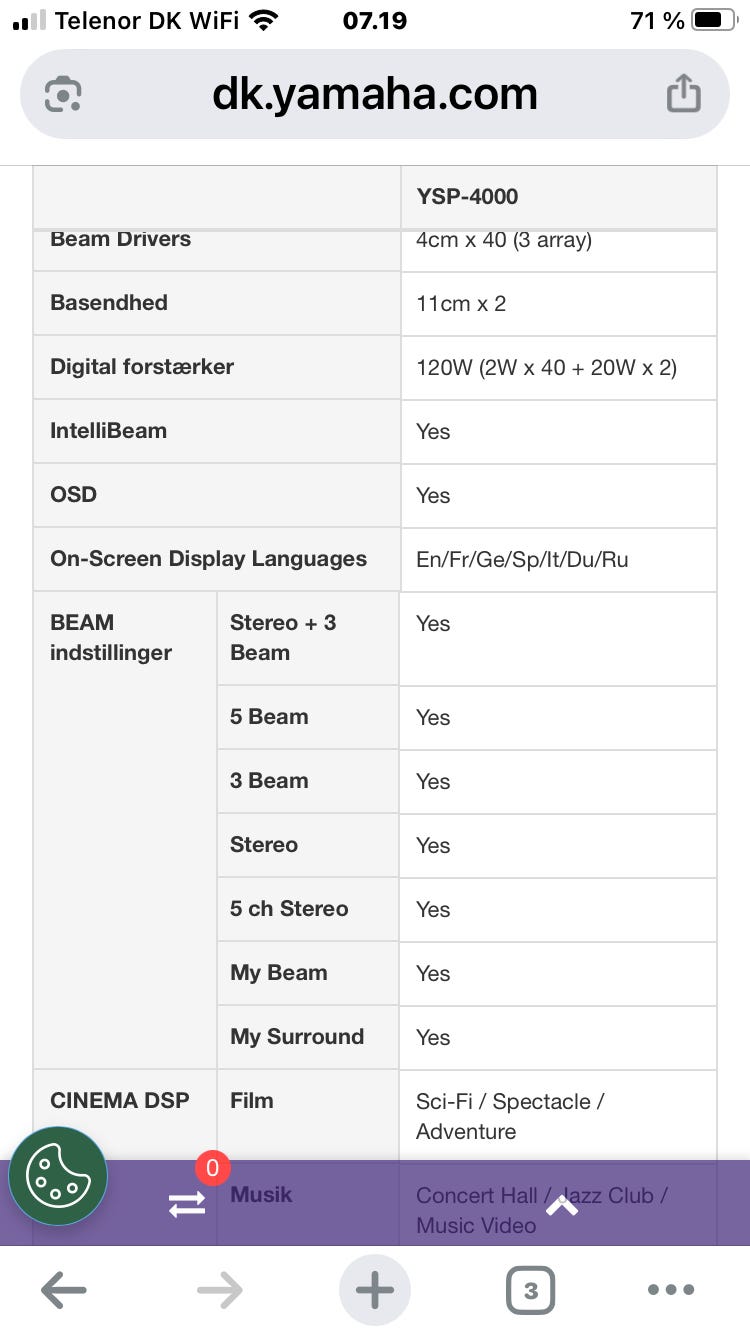
Task: Tap the IntelliBeam row label
Action: (x=108, y=431)
